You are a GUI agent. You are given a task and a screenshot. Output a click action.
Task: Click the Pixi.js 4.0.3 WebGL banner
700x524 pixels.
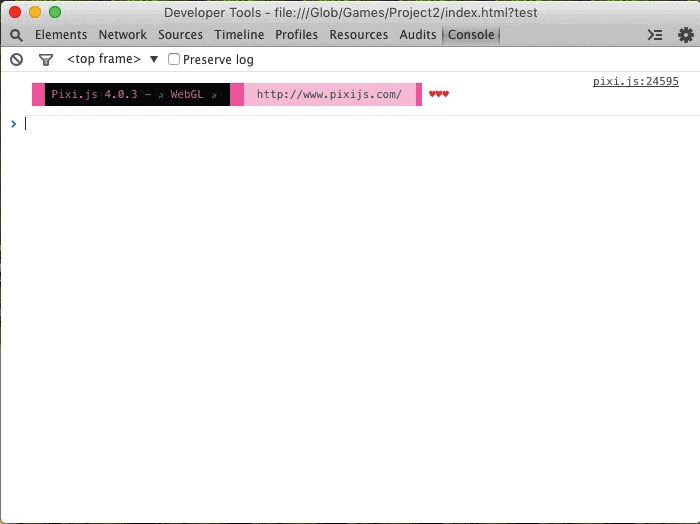pos(137,95)
